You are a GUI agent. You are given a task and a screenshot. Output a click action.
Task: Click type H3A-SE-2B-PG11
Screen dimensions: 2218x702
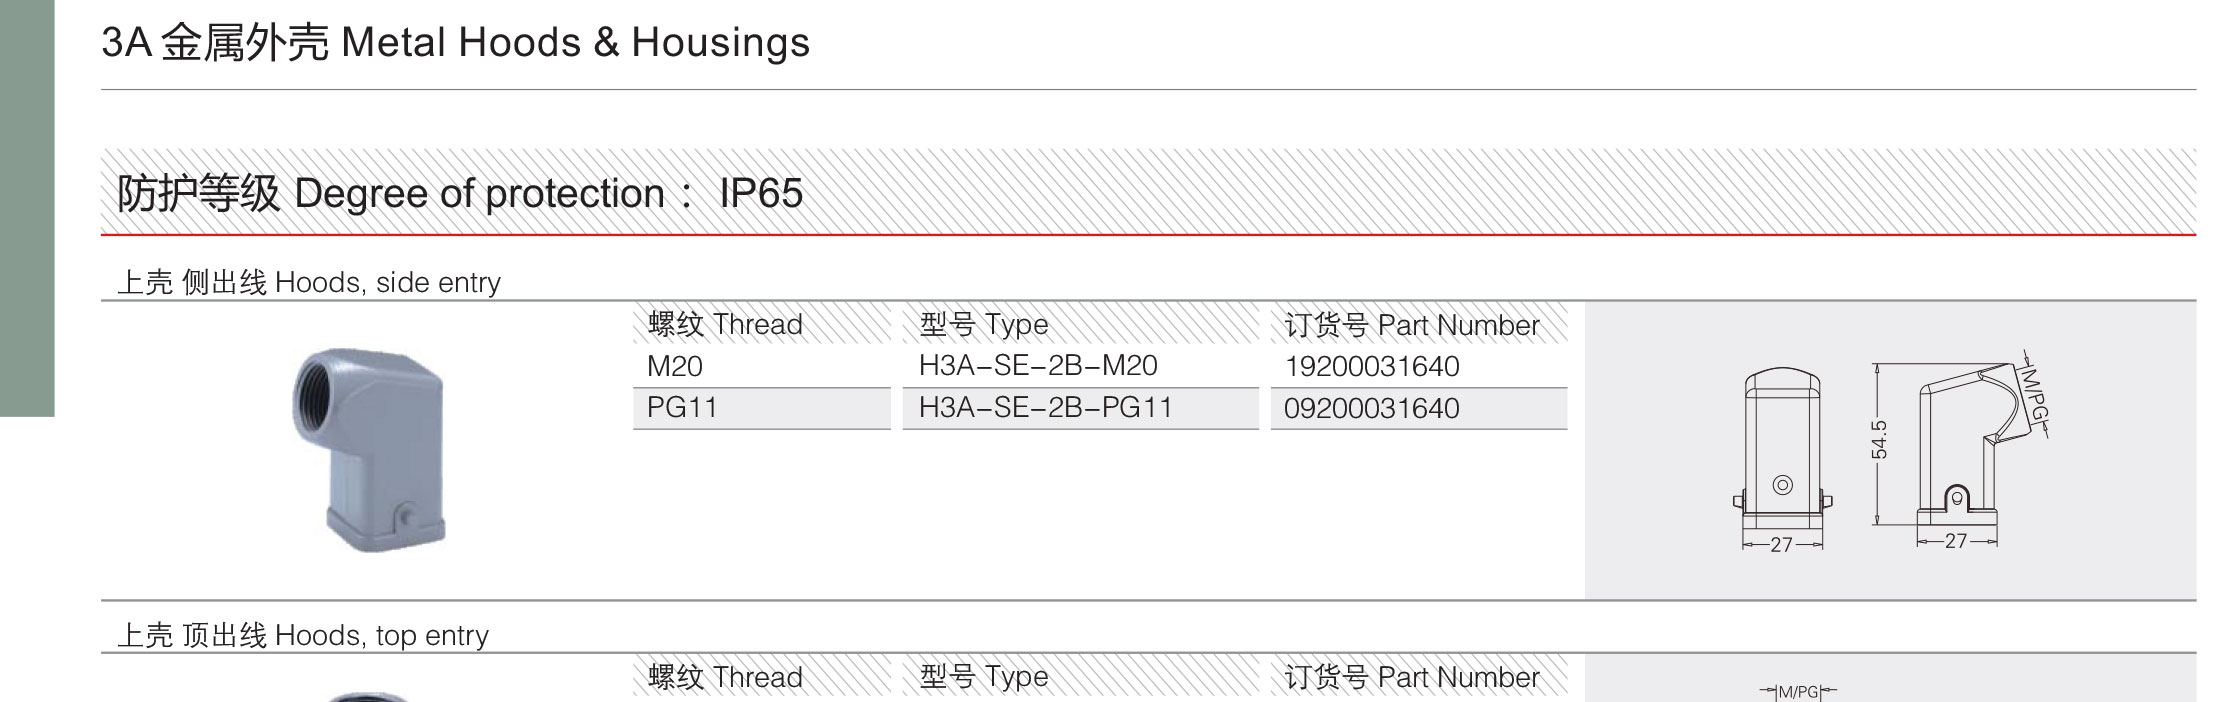click(x=1045, y=408)
